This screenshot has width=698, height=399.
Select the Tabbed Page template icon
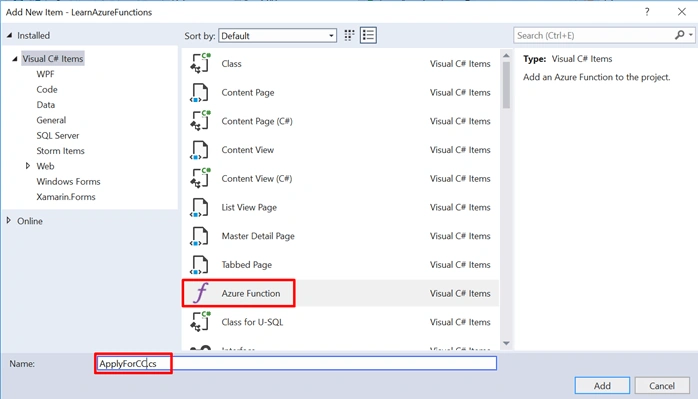click(200, 265)
